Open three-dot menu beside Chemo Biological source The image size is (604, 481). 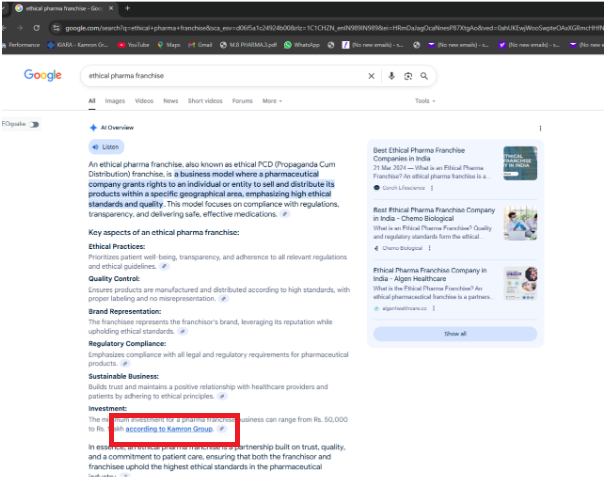coord(430,247)
